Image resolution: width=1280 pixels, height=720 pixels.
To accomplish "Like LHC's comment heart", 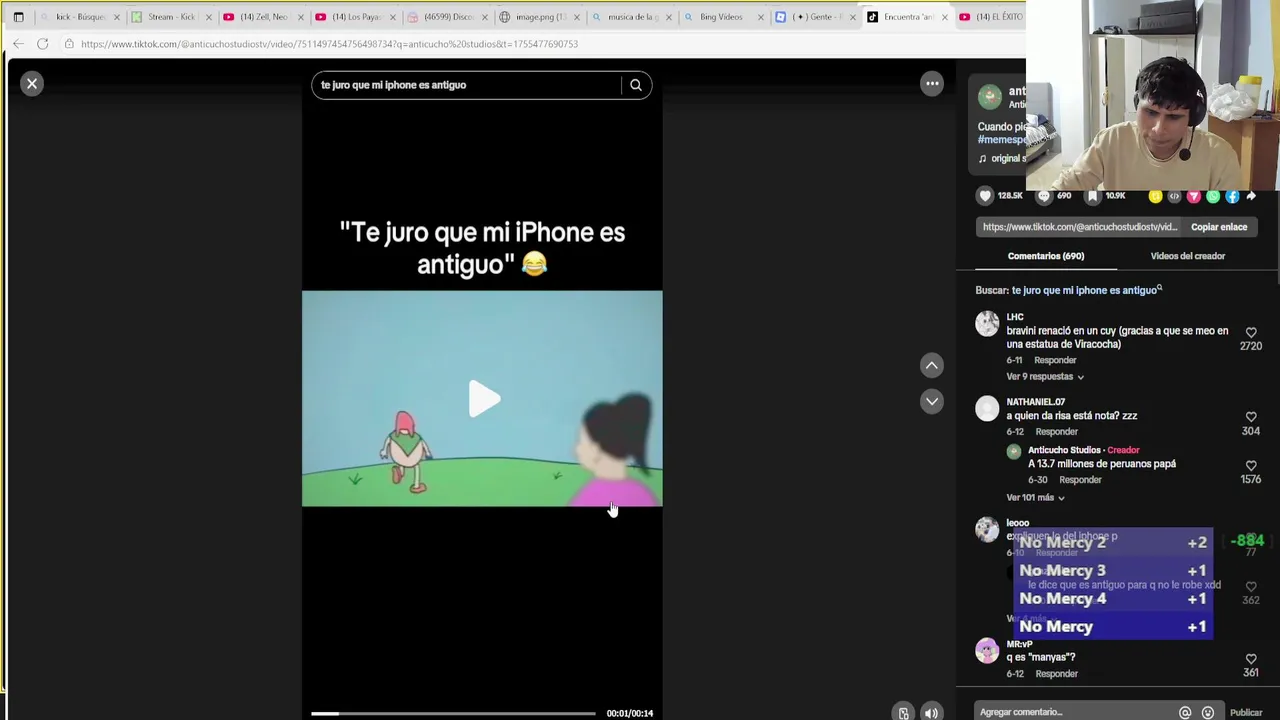I will click(x=1251, y=332).
